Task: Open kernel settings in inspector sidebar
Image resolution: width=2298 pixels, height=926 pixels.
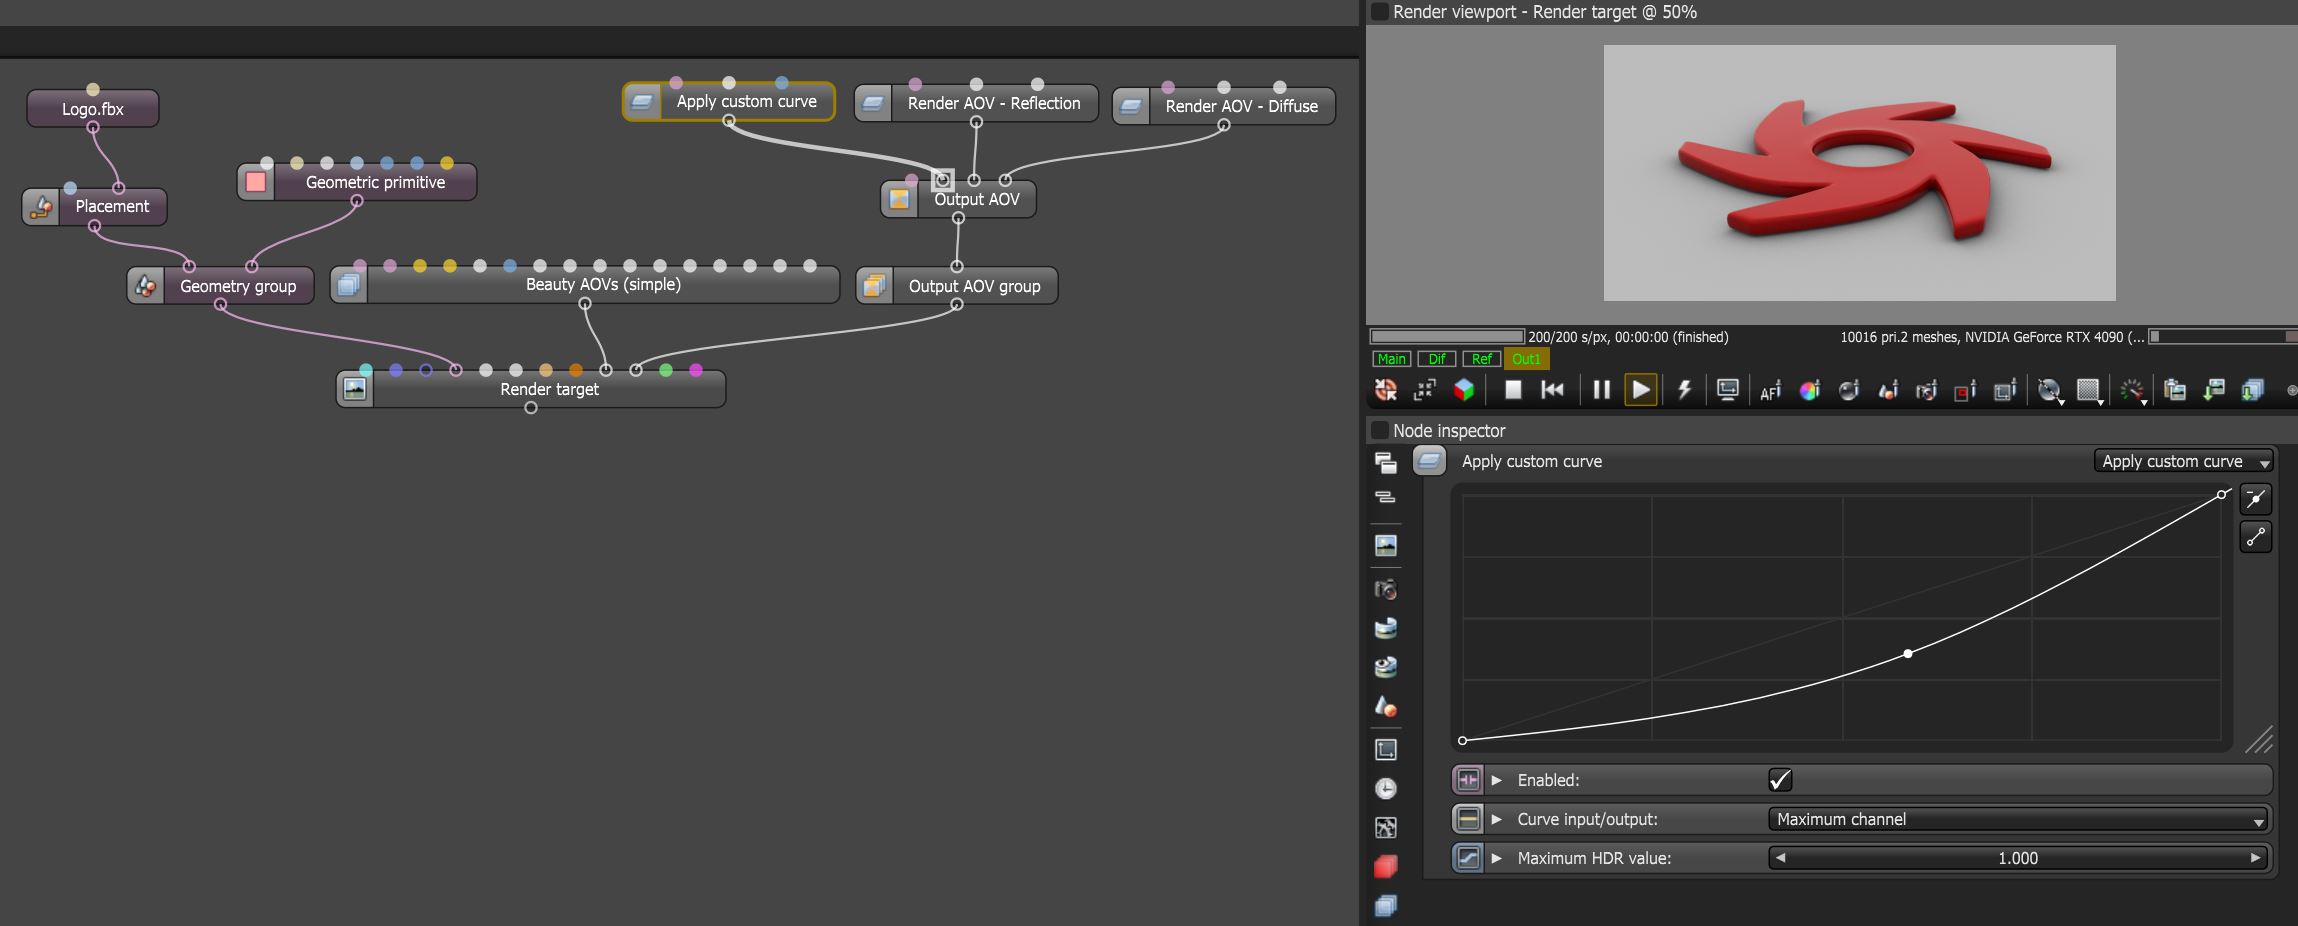Action: pos(1386,828)
